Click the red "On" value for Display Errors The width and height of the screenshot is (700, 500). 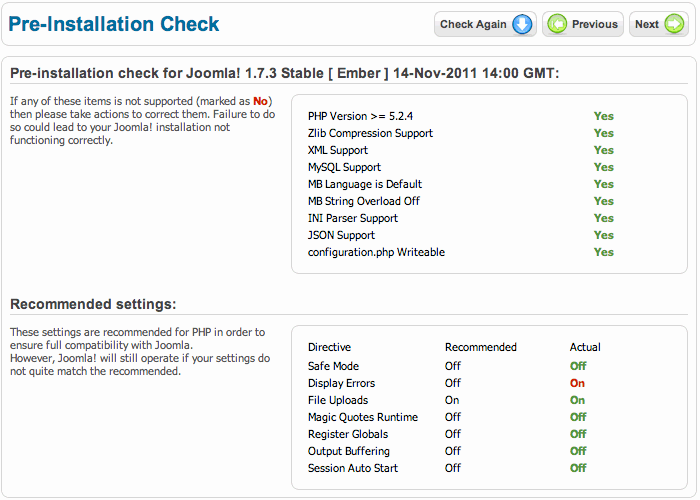[577, 383]
